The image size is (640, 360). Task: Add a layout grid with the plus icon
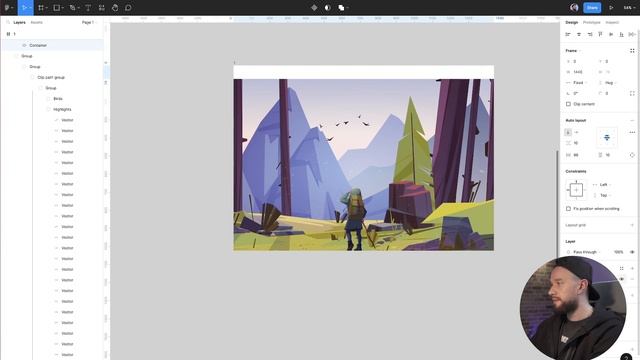(x=632, y=225)
